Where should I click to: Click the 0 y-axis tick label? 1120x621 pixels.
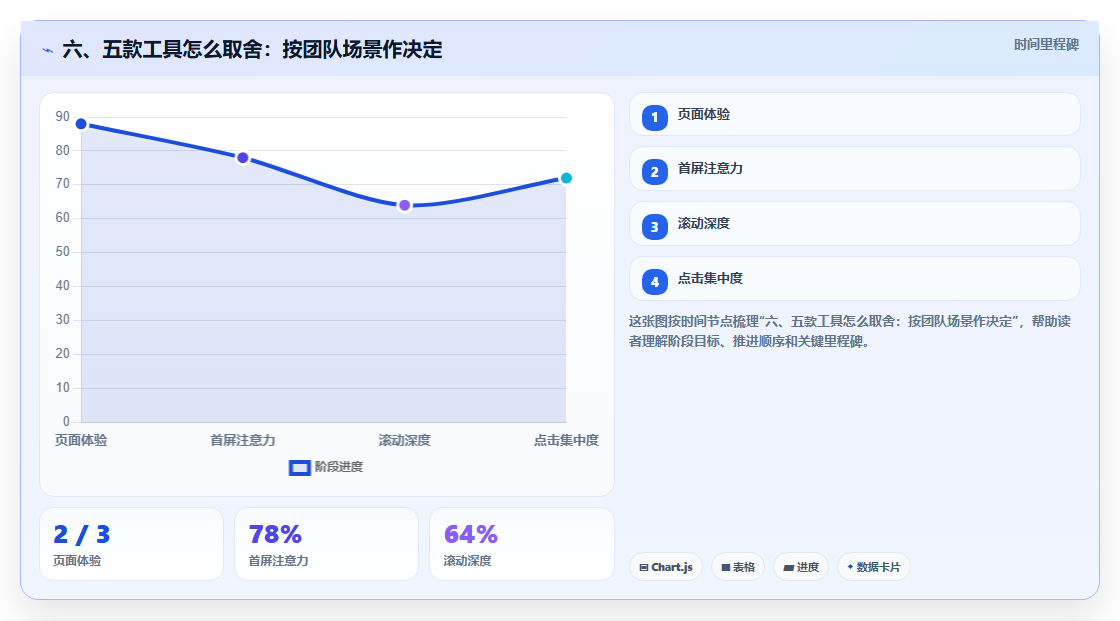66,422
